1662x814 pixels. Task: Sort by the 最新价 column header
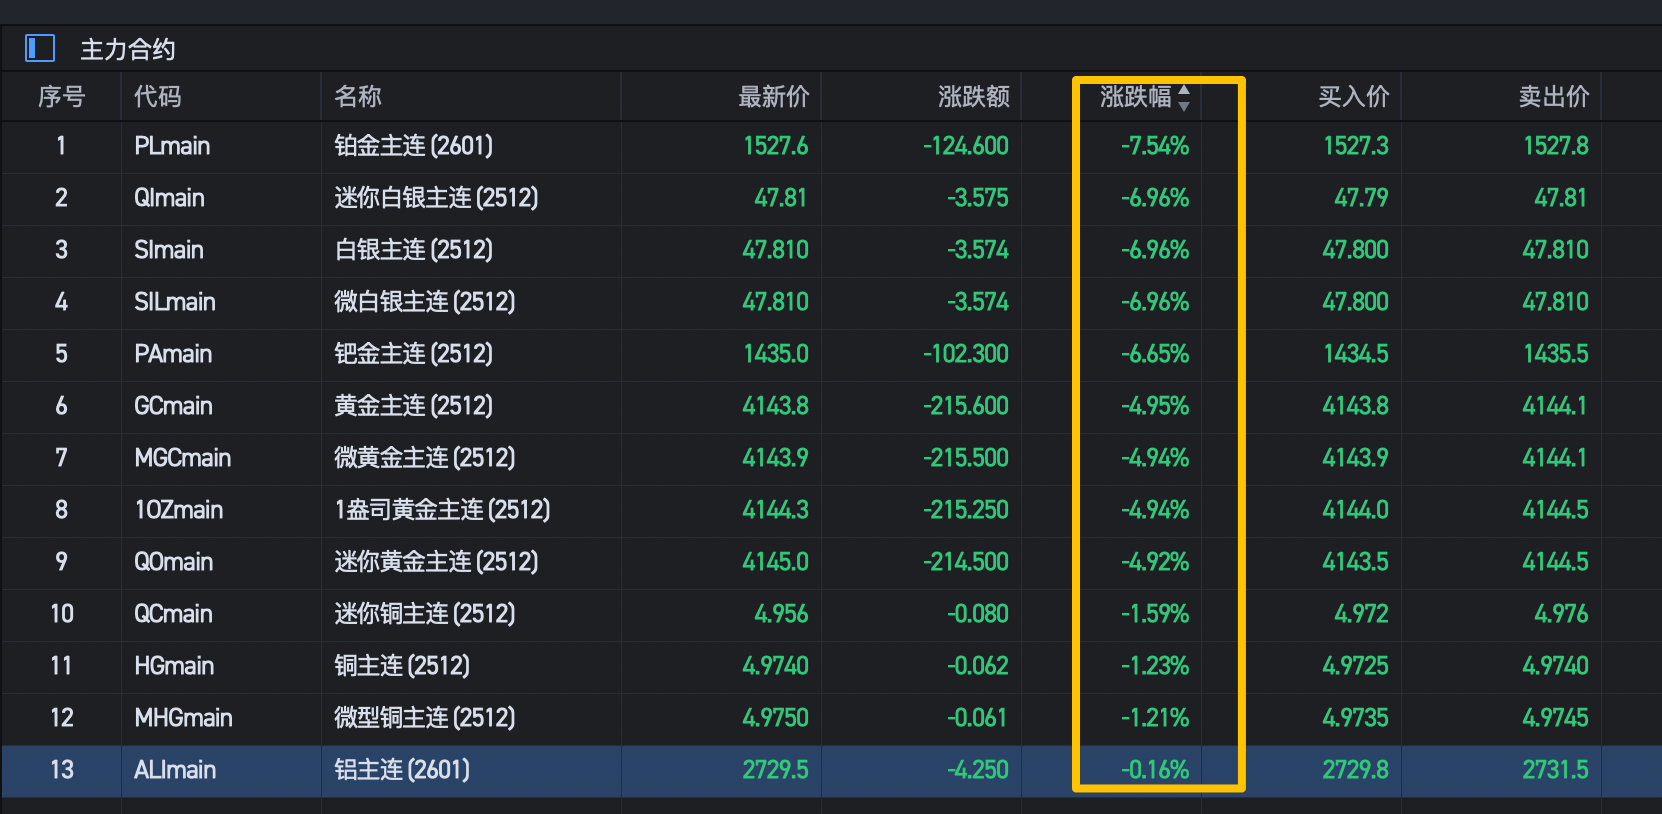[x=773, y=97]
